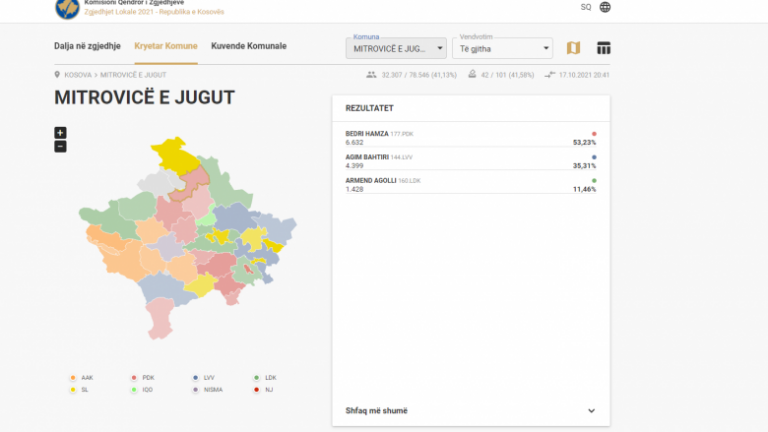This screenshot has width=768, height=432.
Task: Open the Komuna dropdown
Action: [x=396, y=48]
